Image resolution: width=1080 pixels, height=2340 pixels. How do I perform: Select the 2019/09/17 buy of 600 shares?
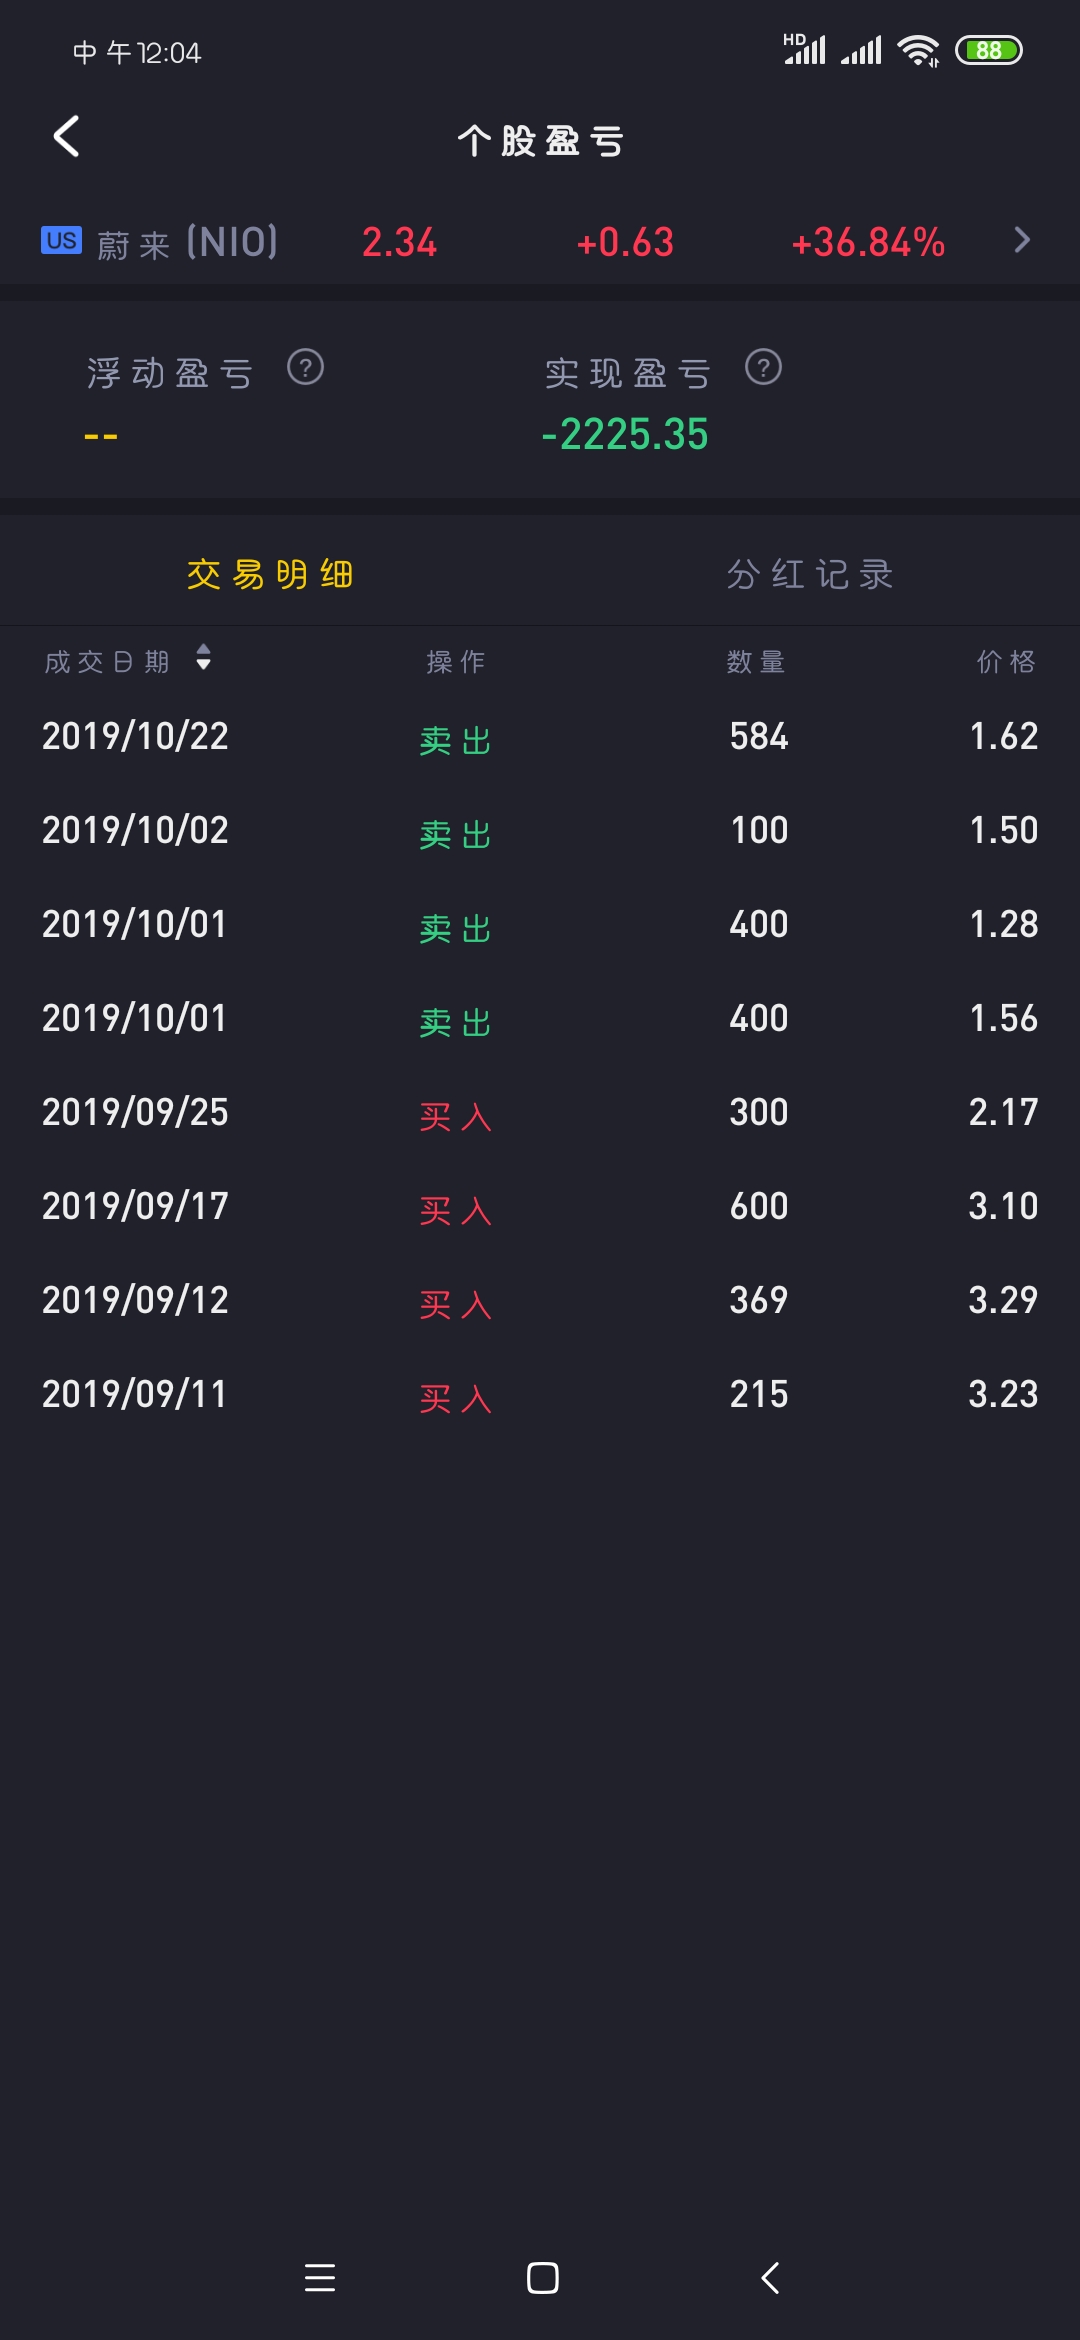pos(540,1207)
